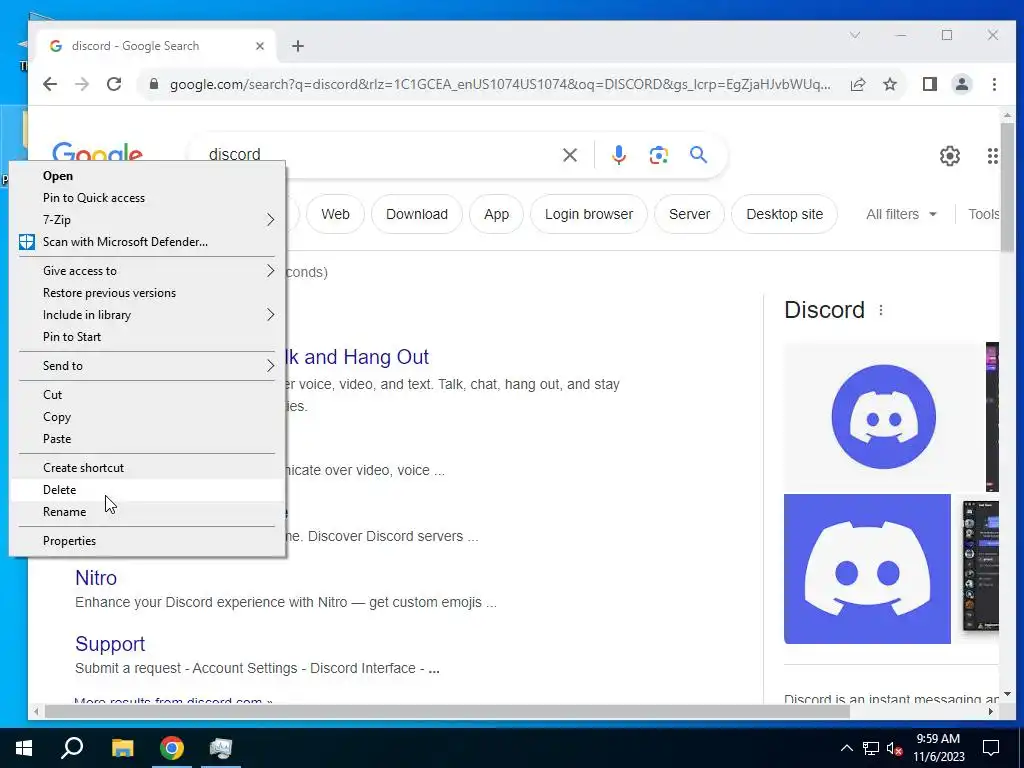Open the Tools search options
The height and width of the screenshot is (768, 1024).
click(x=984, y=214)
